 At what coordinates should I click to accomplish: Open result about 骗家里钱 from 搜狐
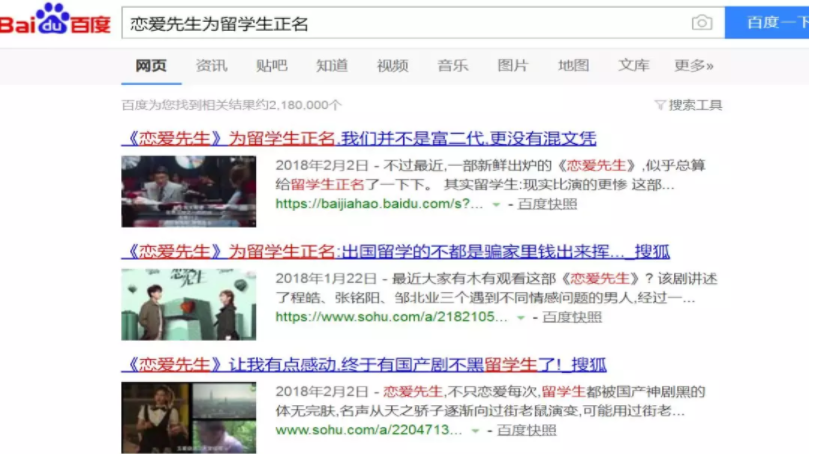point(396,252)
